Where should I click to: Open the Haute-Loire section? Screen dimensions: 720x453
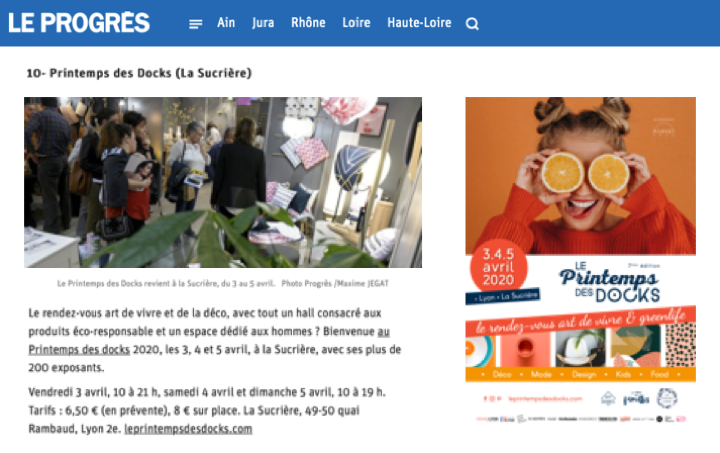pos(419,22)
